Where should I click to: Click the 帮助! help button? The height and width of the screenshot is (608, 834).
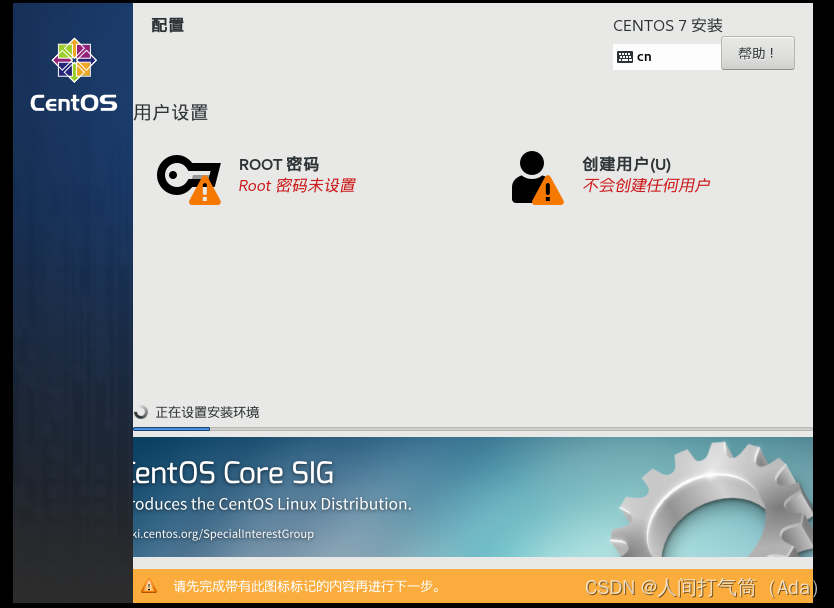point(757,53)
